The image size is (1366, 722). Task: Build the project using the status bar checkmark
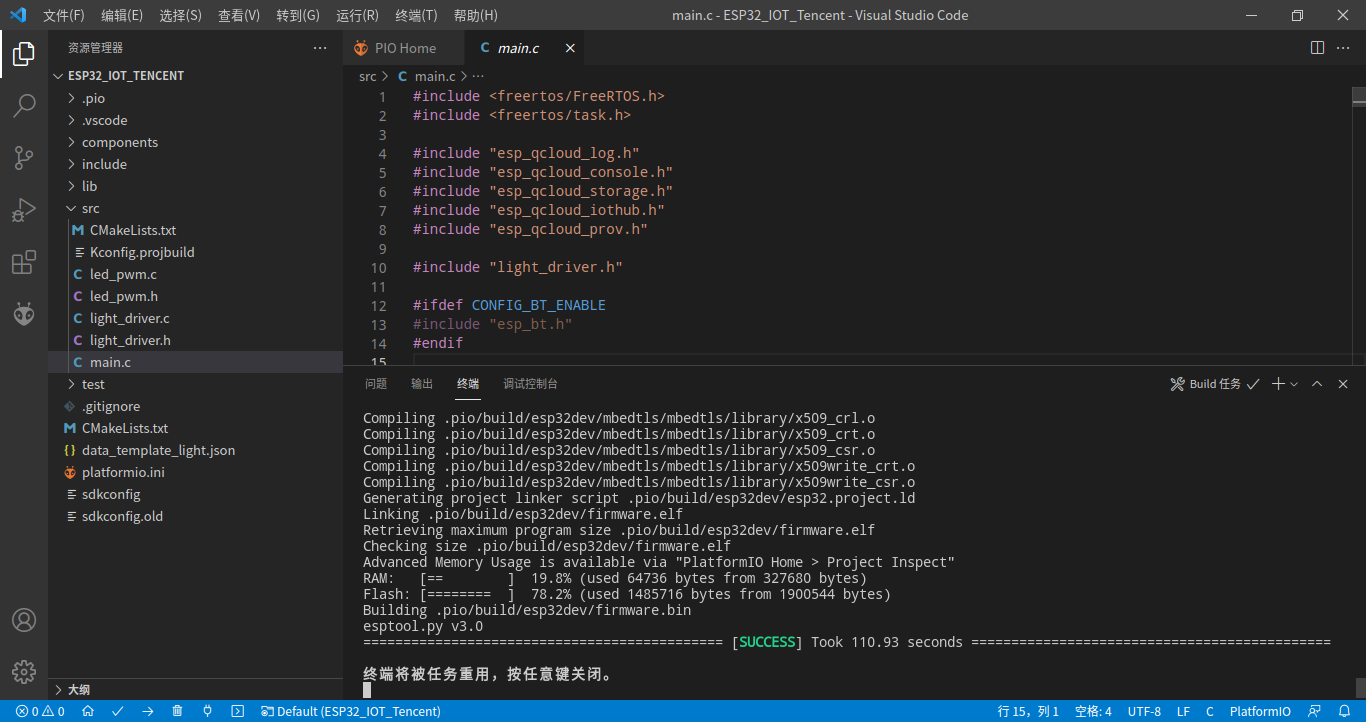tap(118, 711)
